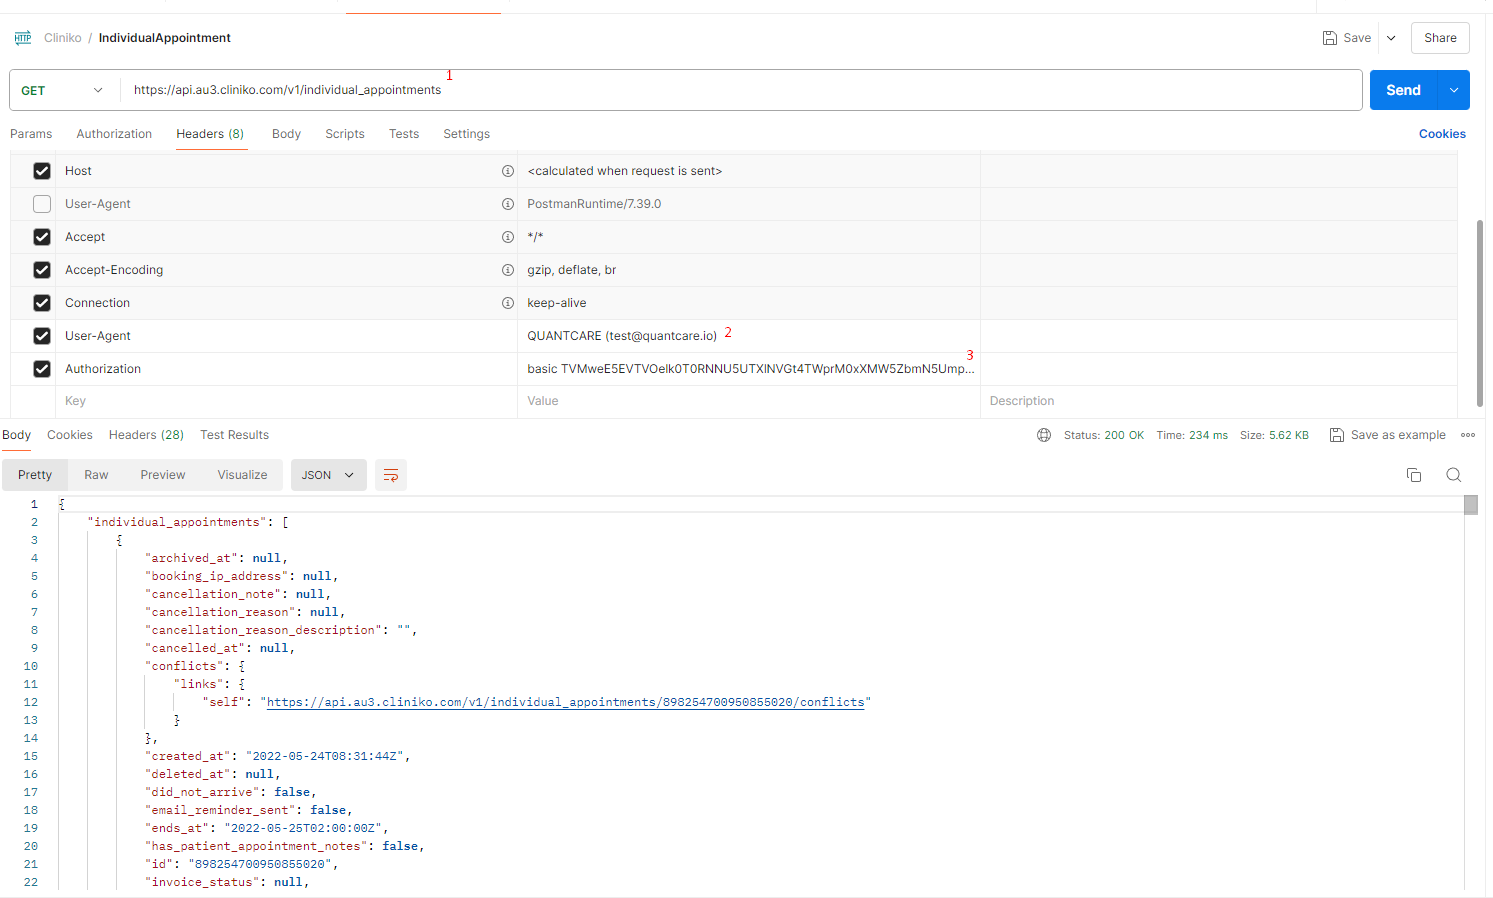Open the GET method dropdown
This screenshot has width=1493, height=898.
63,90
